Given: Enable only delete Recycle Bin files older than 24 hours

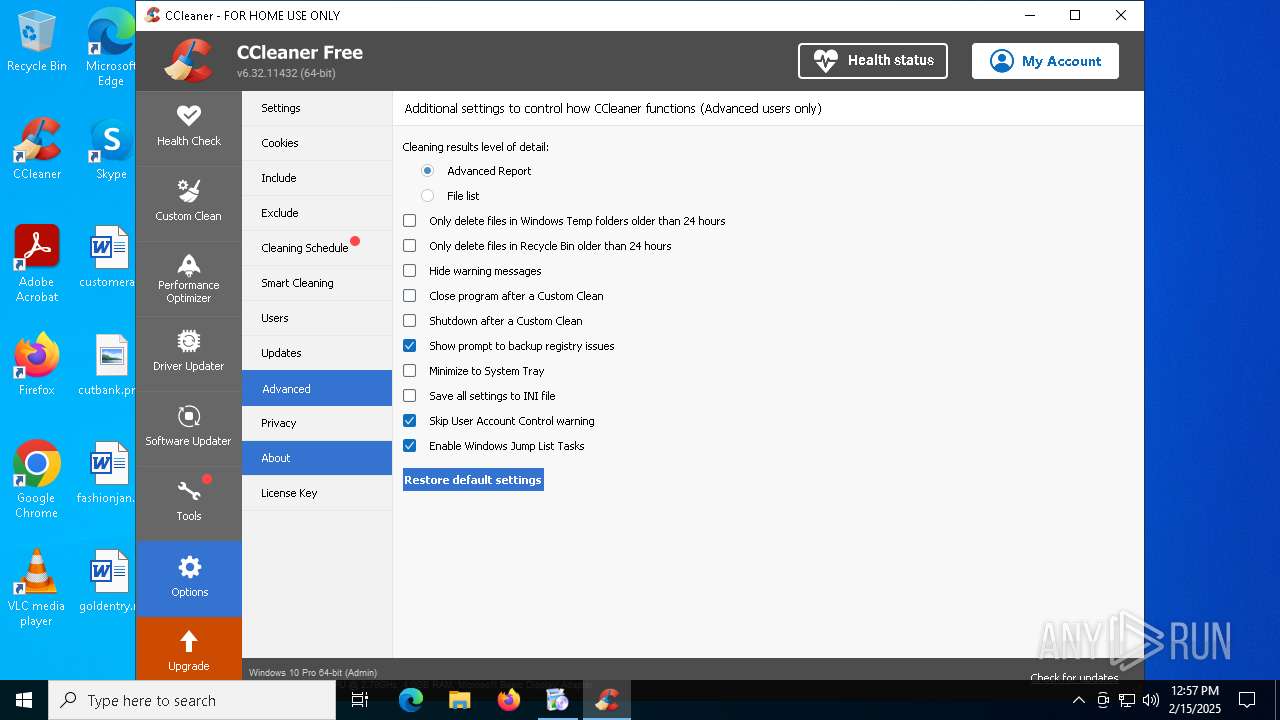Looking at the screenshot, I should 410,246.
